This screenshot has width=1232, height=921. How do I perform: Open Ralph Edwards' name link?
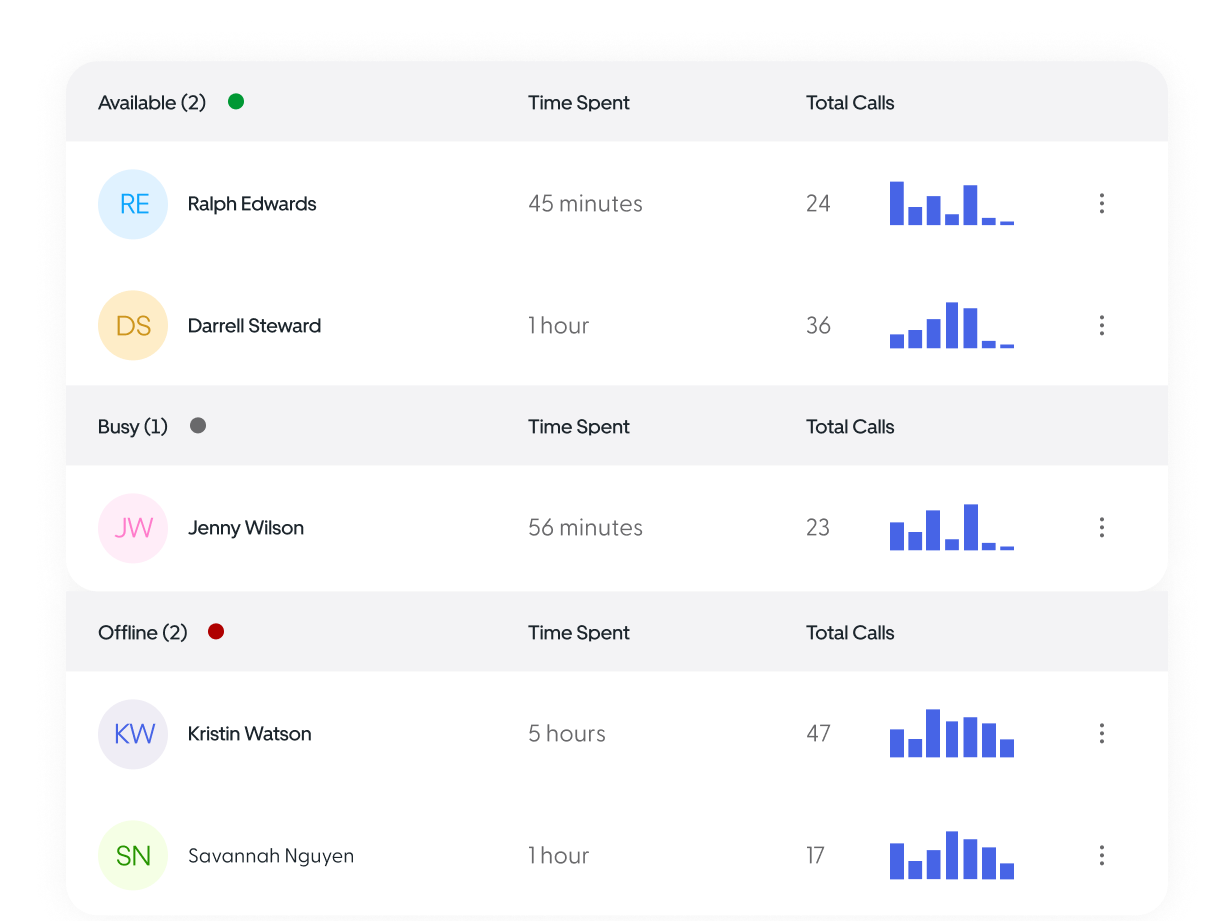(252, 204)
